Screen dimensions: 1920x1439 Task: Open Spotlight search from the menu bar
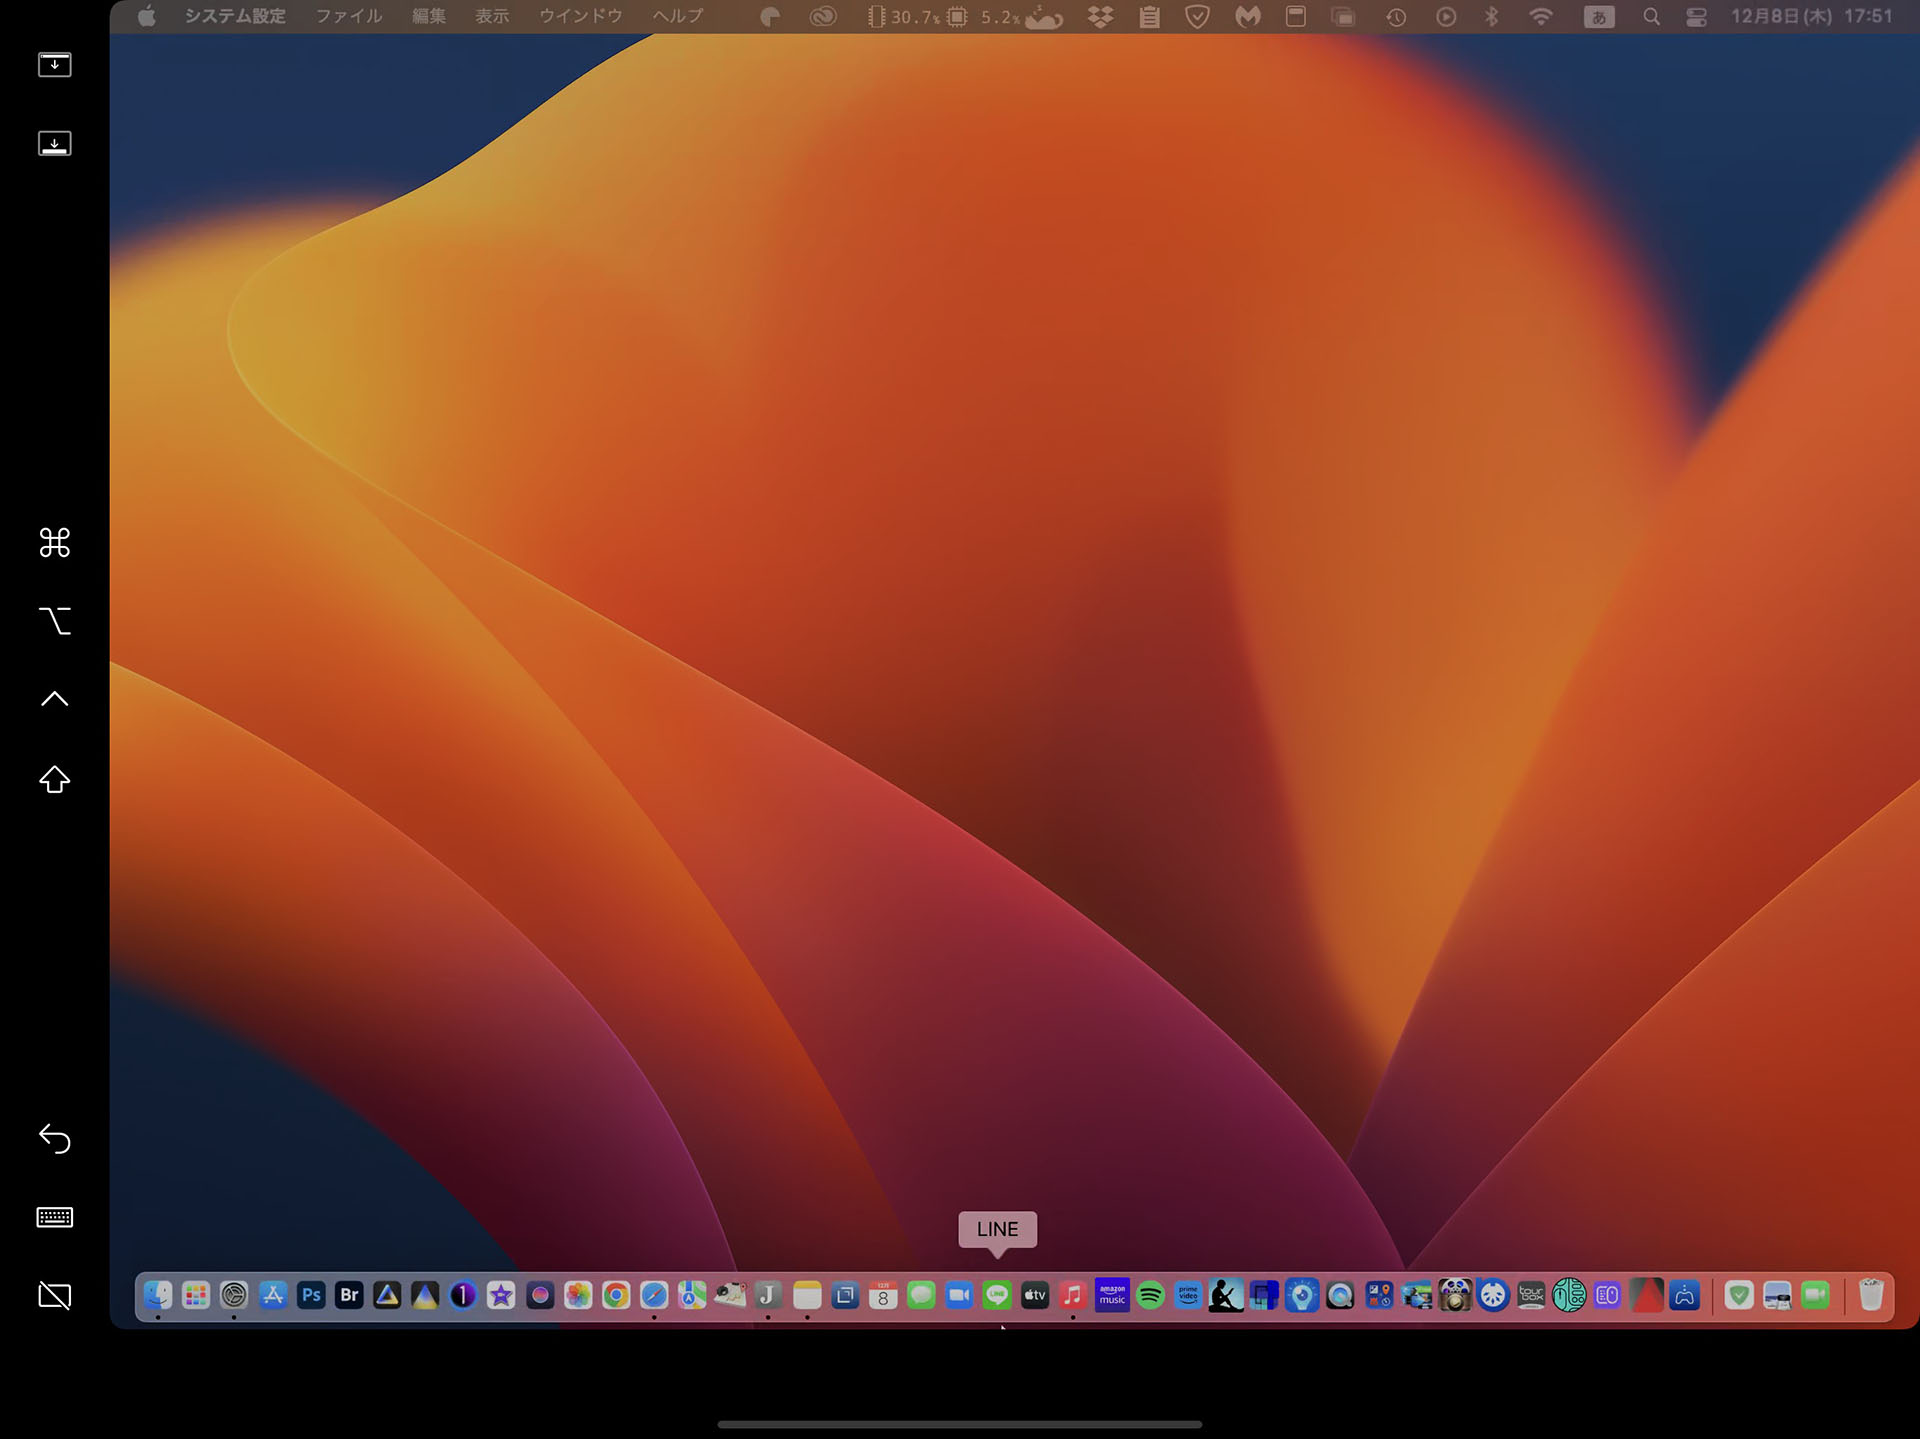[x=1652, y=16]
